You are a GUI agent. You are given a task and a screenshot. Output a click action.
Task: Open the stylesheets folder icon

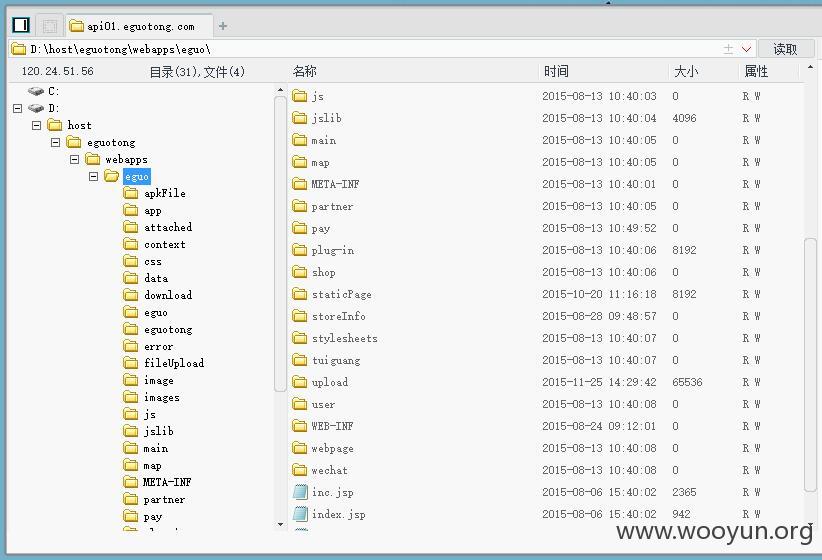coord(299,338)
